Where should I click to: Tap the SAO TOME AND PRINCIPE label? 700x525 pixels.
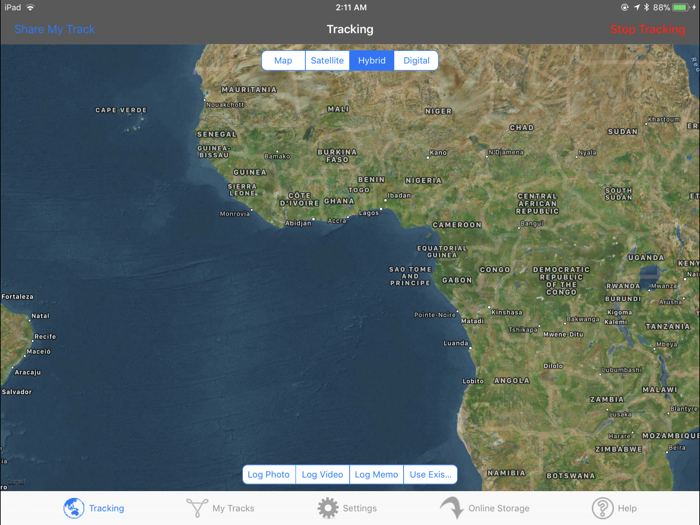410,276
